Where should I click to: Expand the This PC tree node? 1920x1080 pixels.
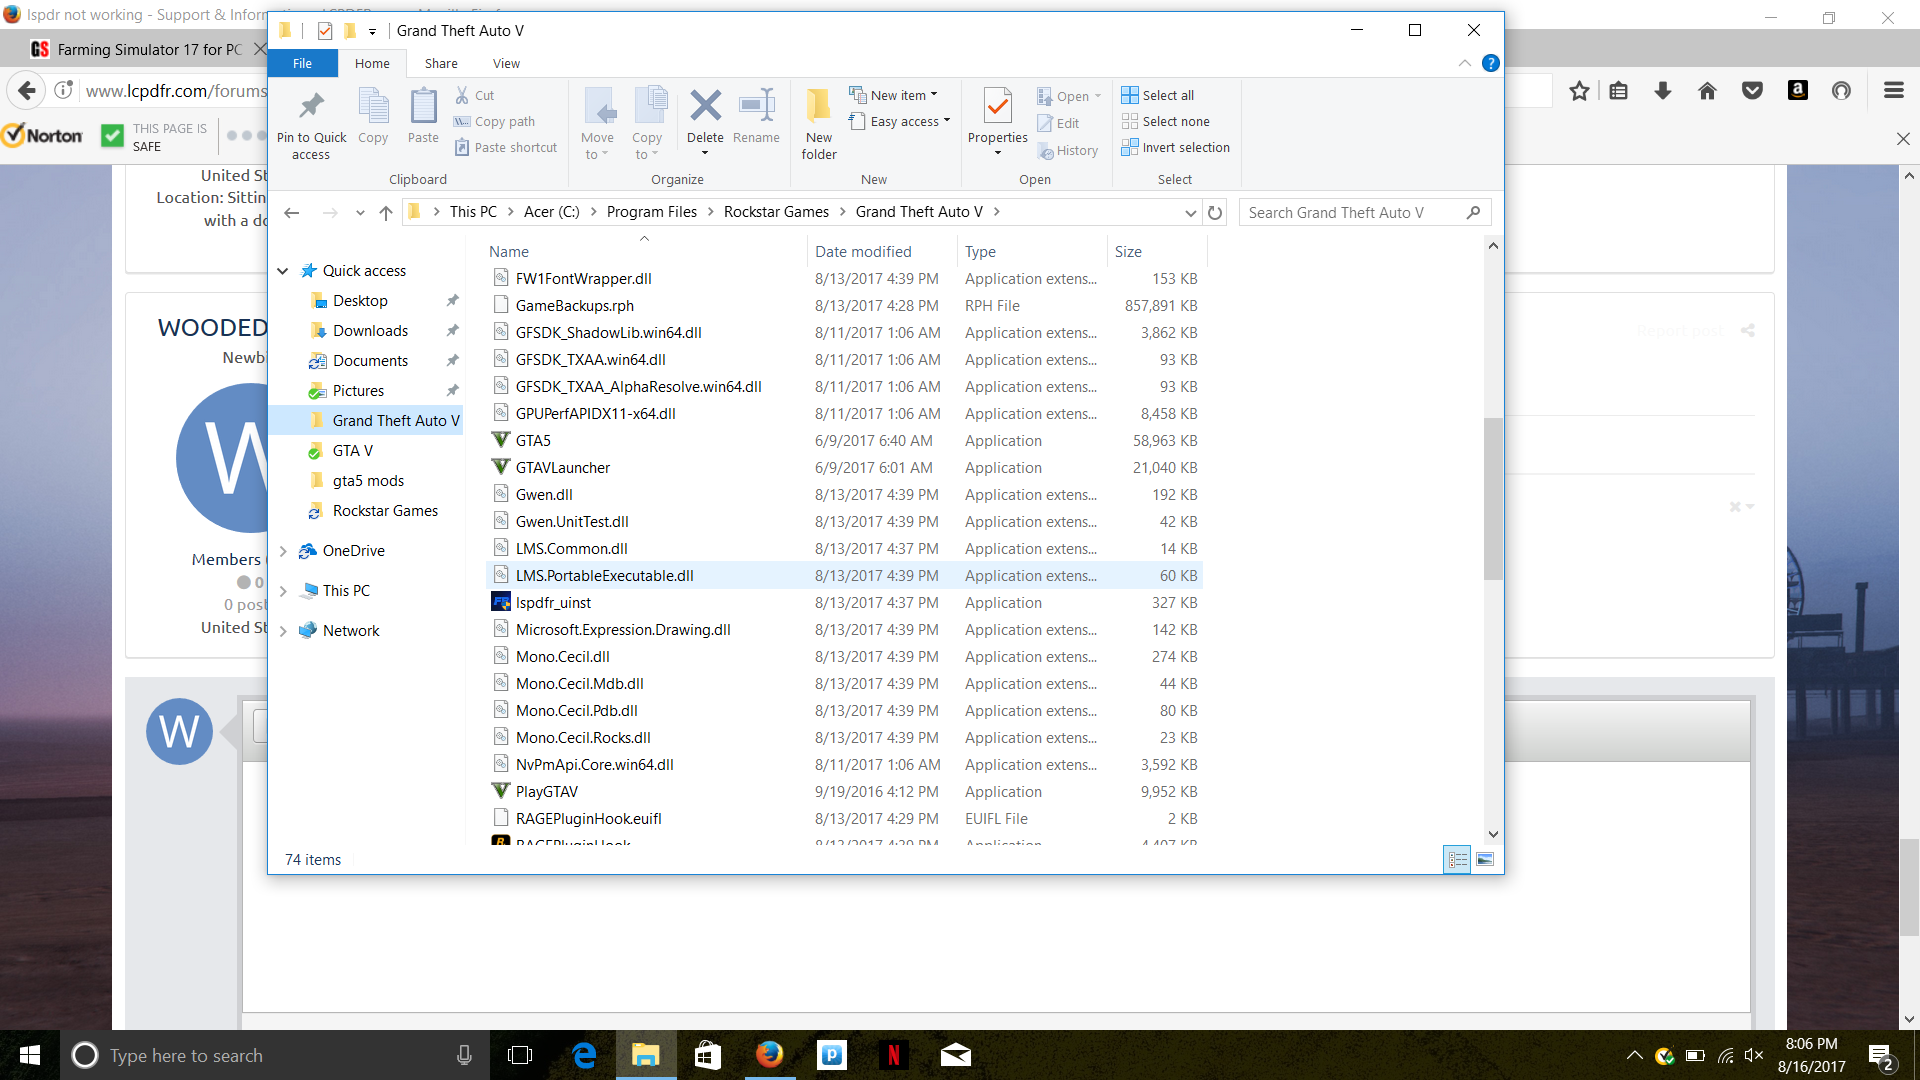(284, 591)
